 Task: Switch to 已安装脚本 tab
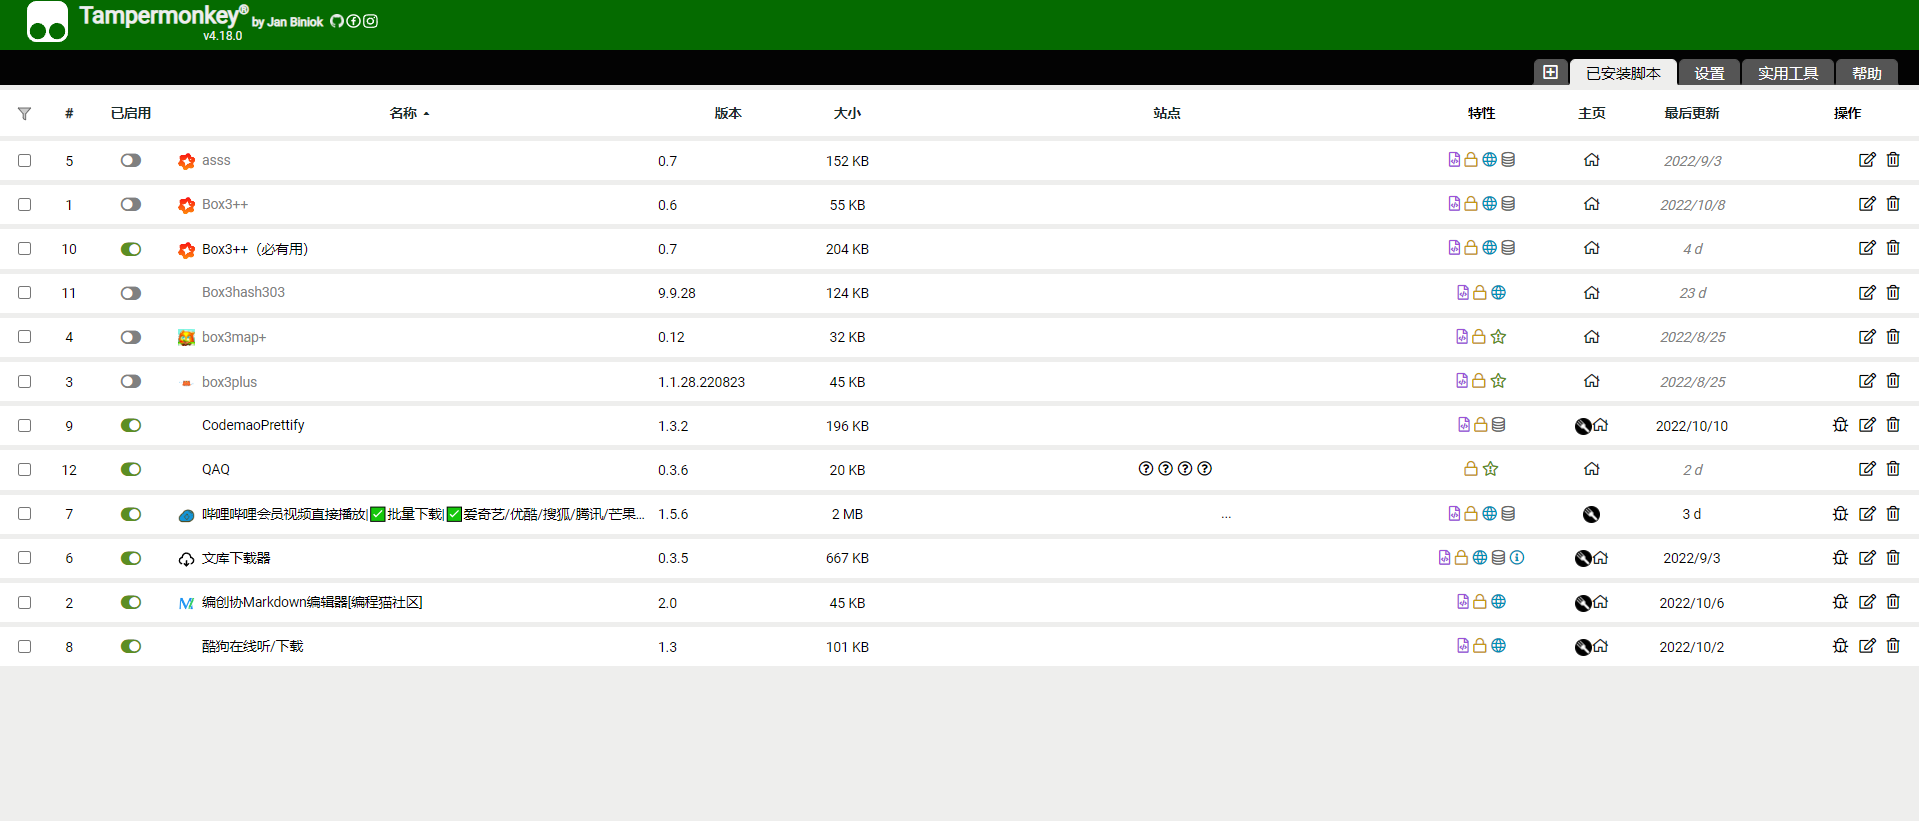click(1623, 73)
